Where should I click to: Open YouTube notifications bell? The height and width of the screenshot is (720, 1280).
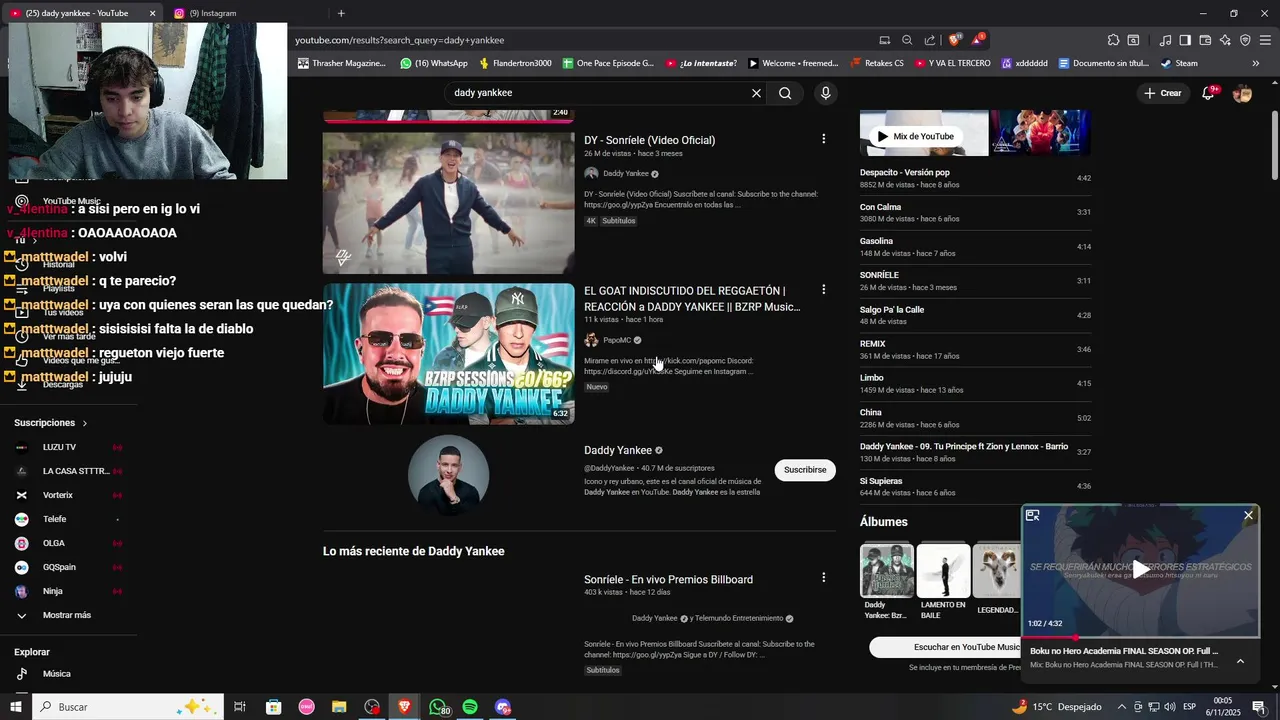pyautogui.click(x=1208, y=93)
